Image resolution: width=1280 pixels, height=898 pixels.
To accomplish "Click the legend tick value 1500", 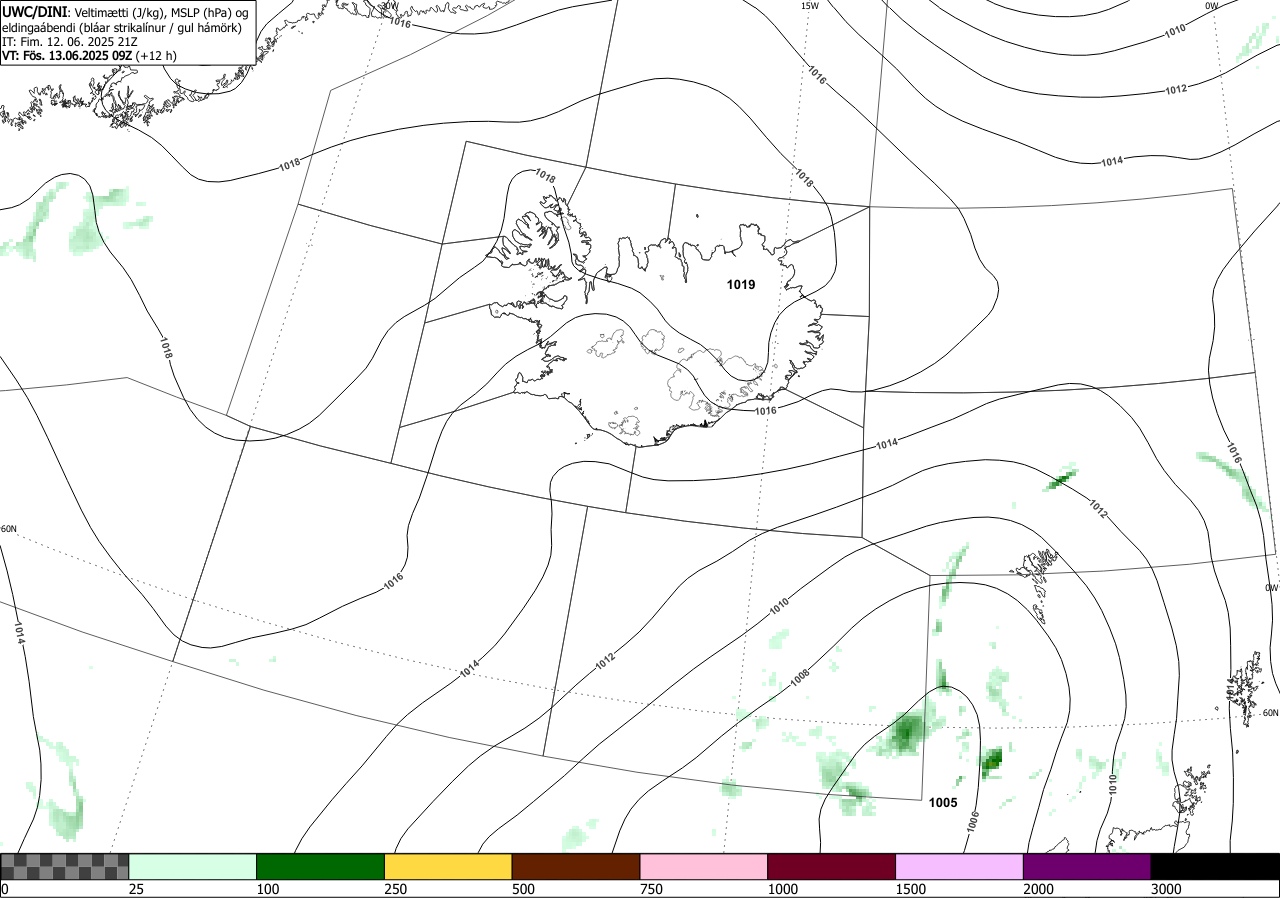I will coord(910,889).
